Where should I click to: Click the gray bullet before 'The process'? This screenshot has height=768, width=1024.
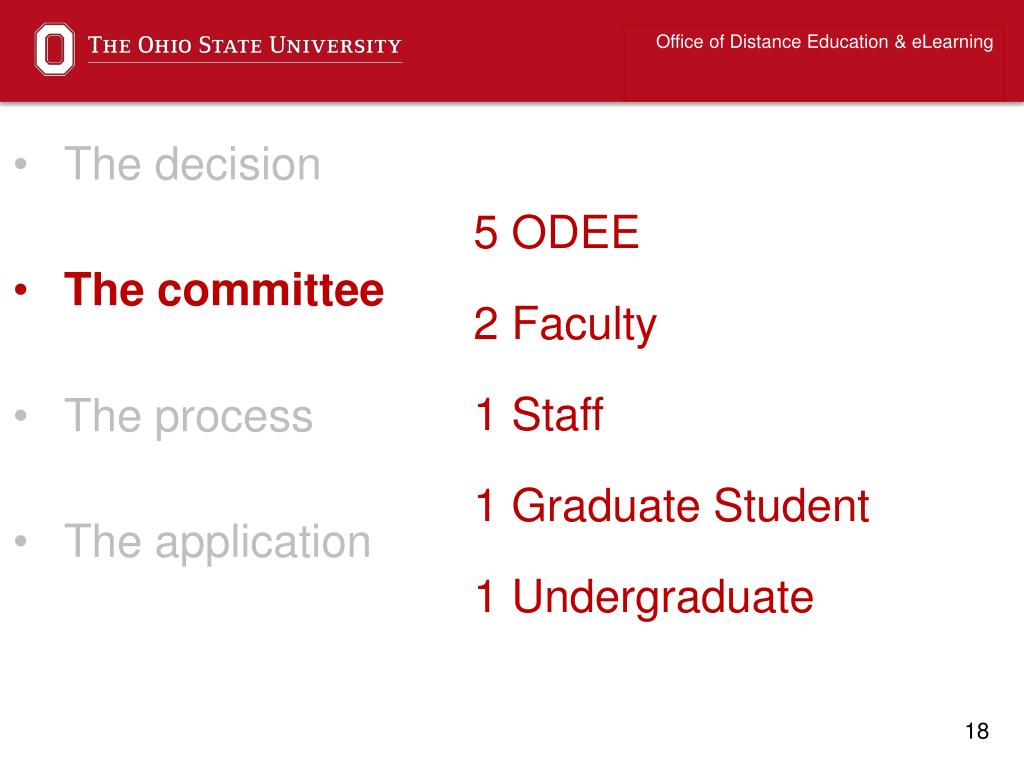tap(21, 415)
